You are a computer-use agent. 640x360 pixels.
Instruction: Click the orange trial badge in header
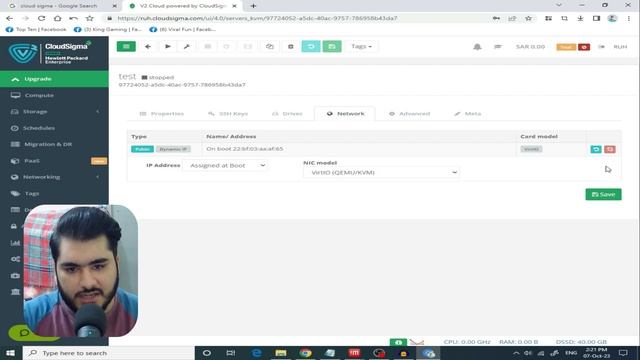566,47
